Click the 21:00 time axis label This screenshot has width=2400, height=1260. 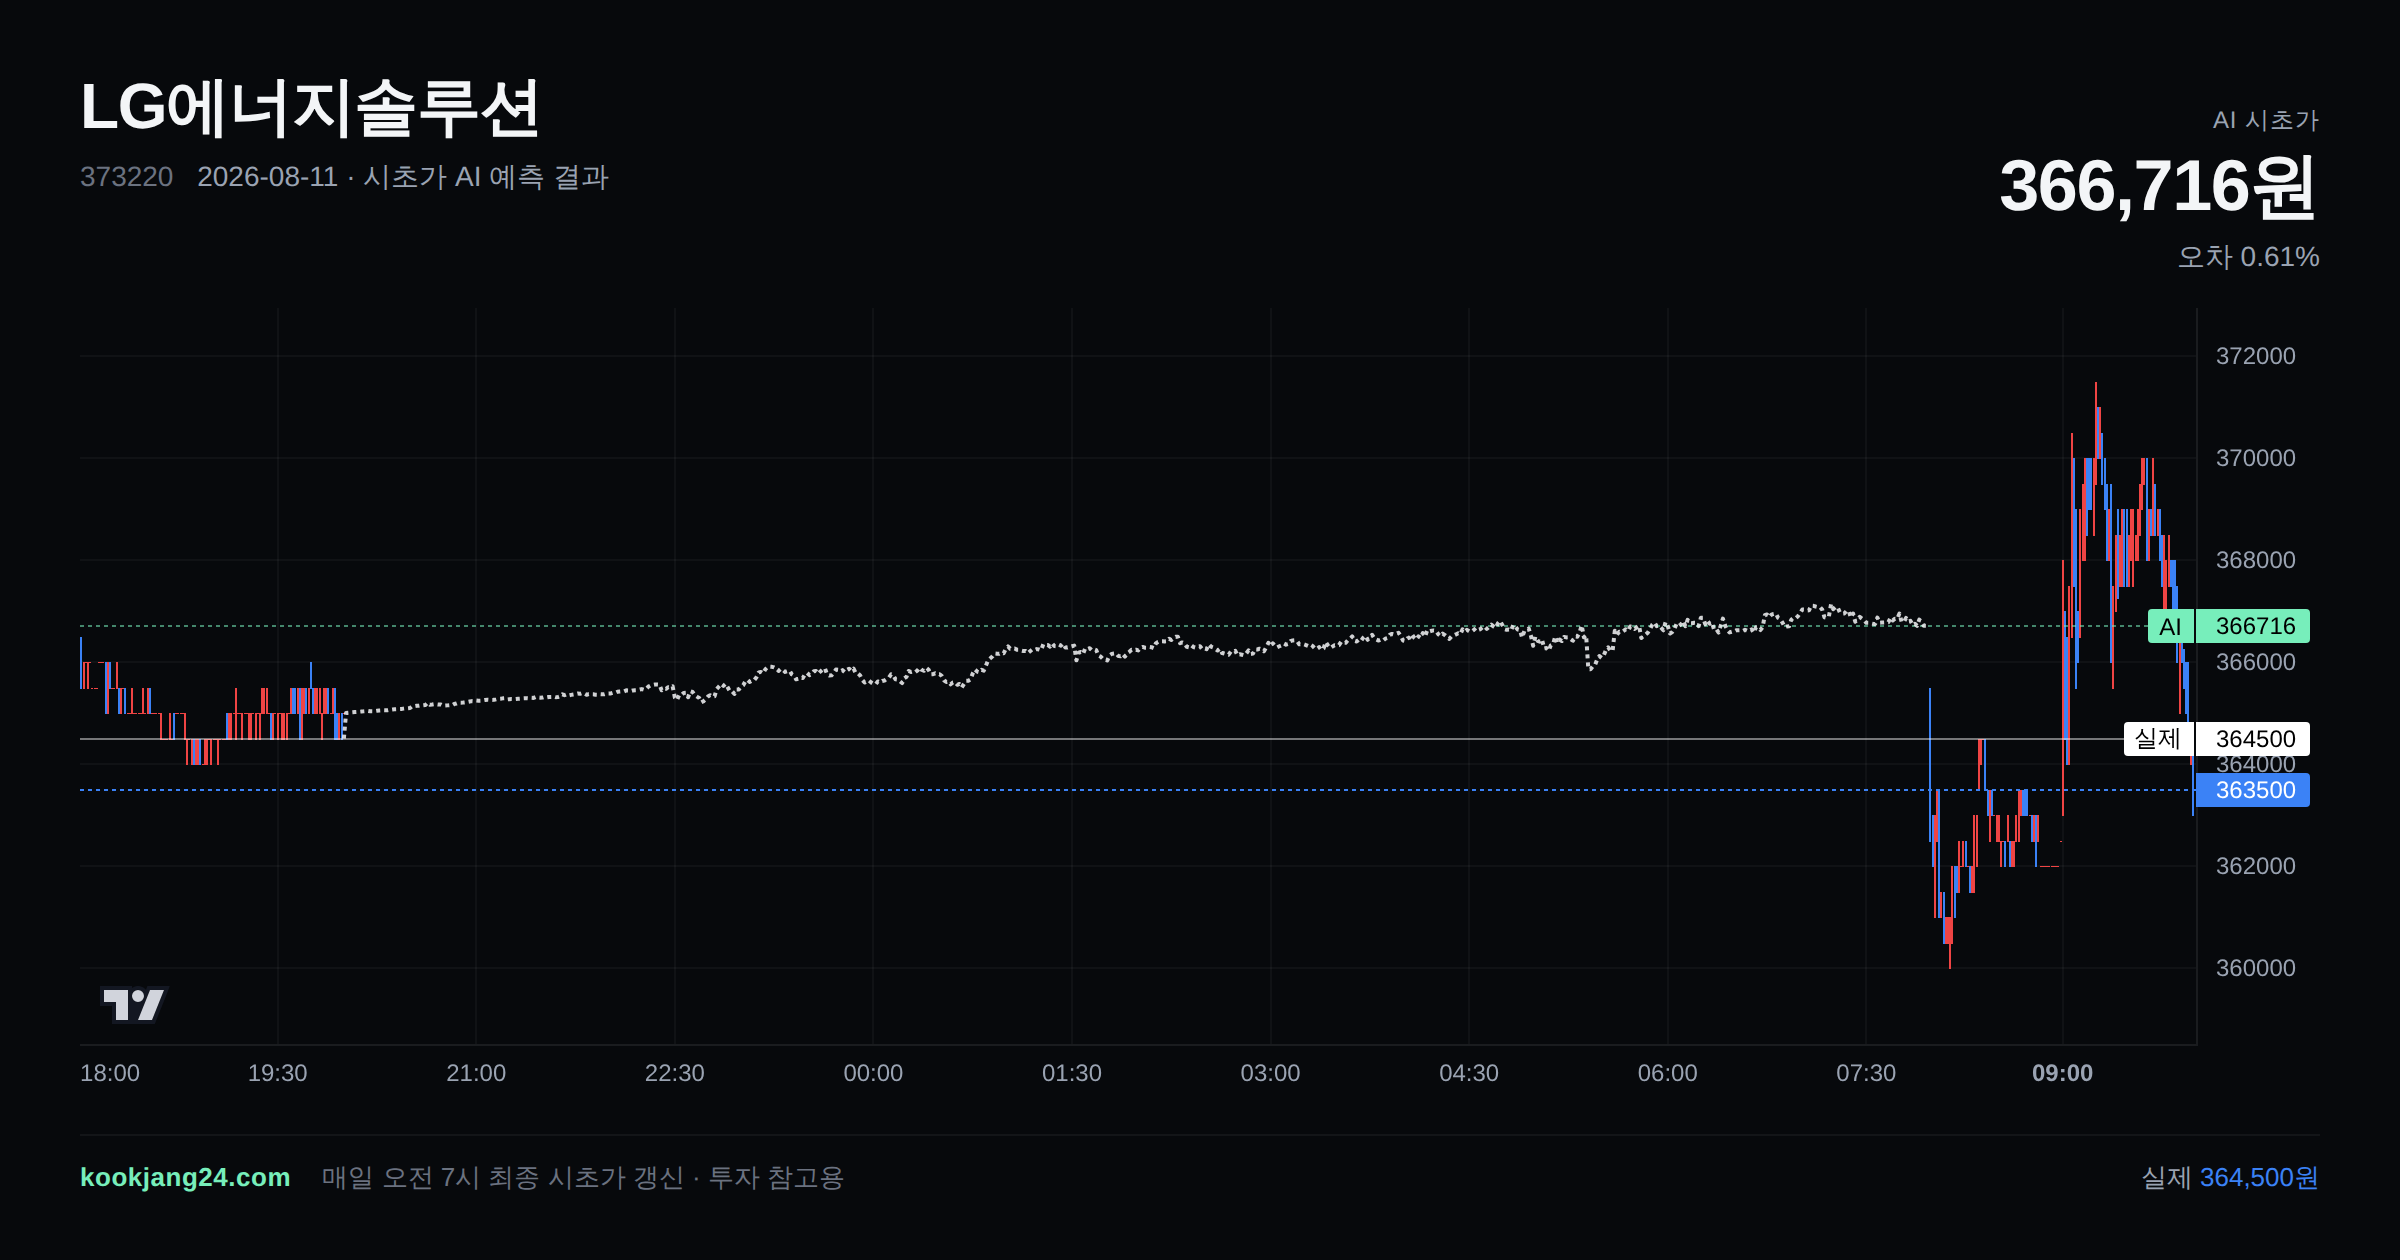(x=476, y=1073)
